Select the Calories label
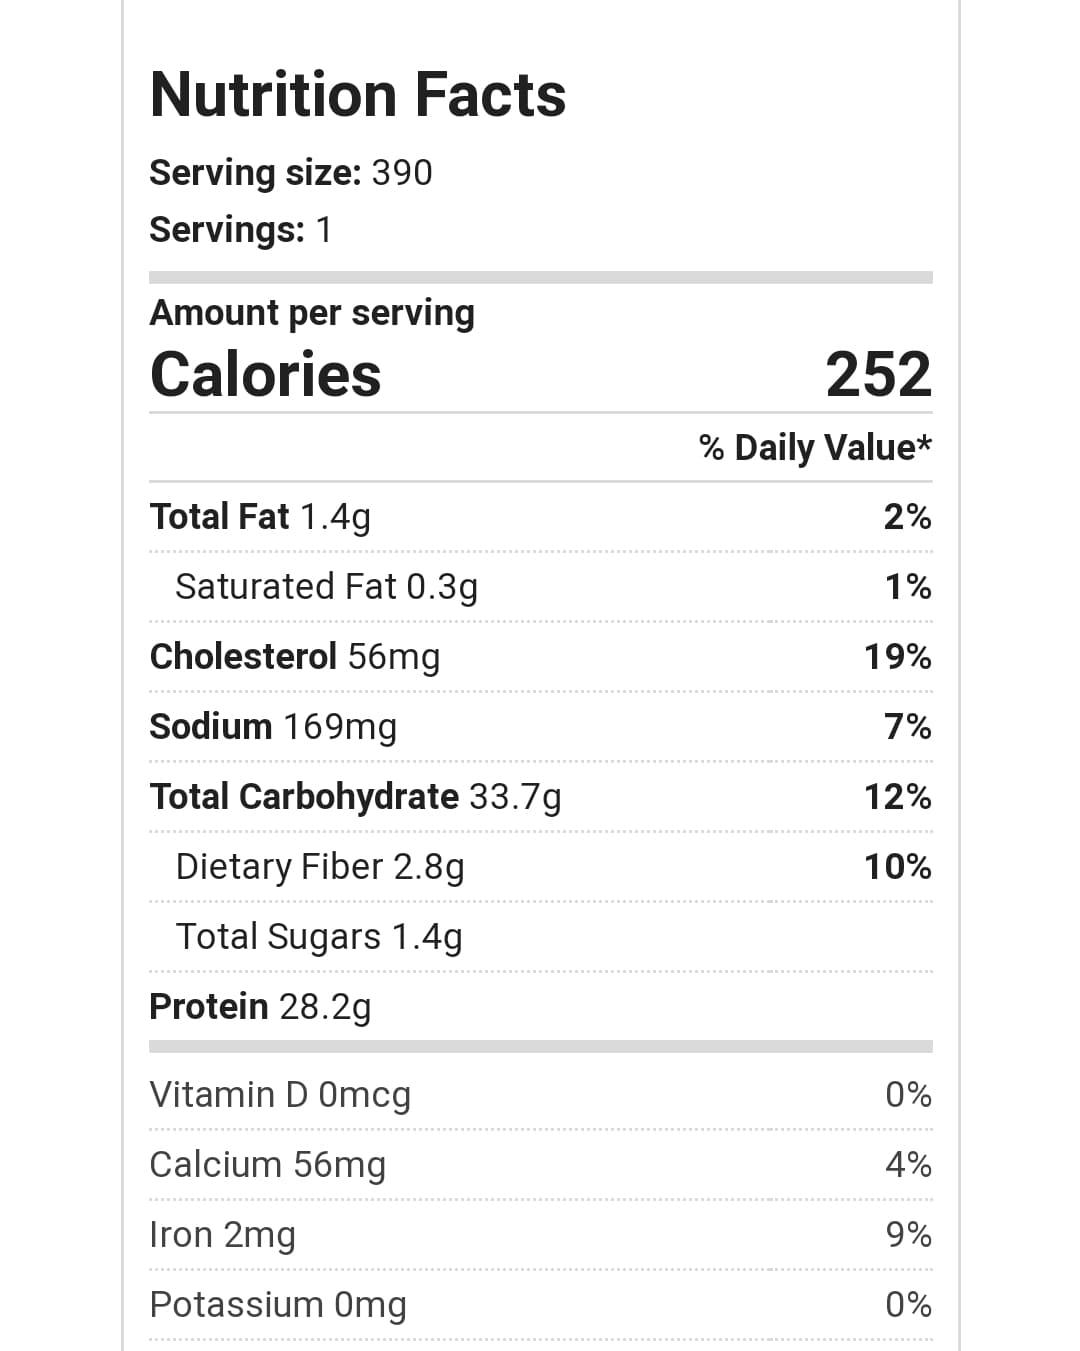The image size is (1080, 1351). click(x=265, y=374)
